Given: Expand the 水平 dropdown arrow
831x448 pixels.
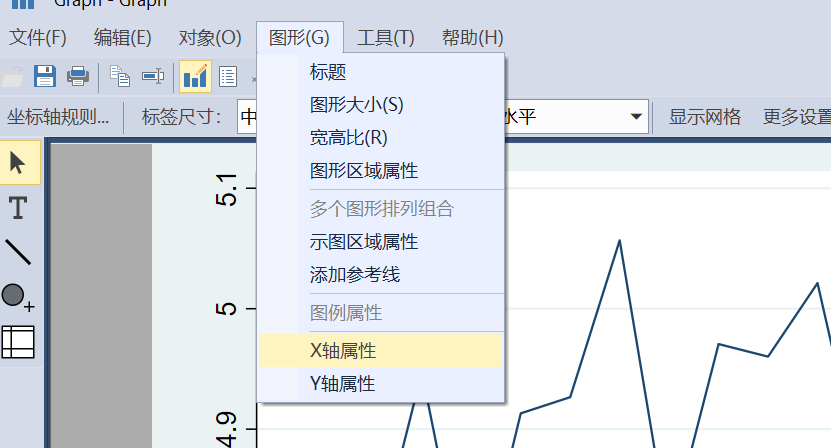Looking at the screenshot, I should (636, 117).
